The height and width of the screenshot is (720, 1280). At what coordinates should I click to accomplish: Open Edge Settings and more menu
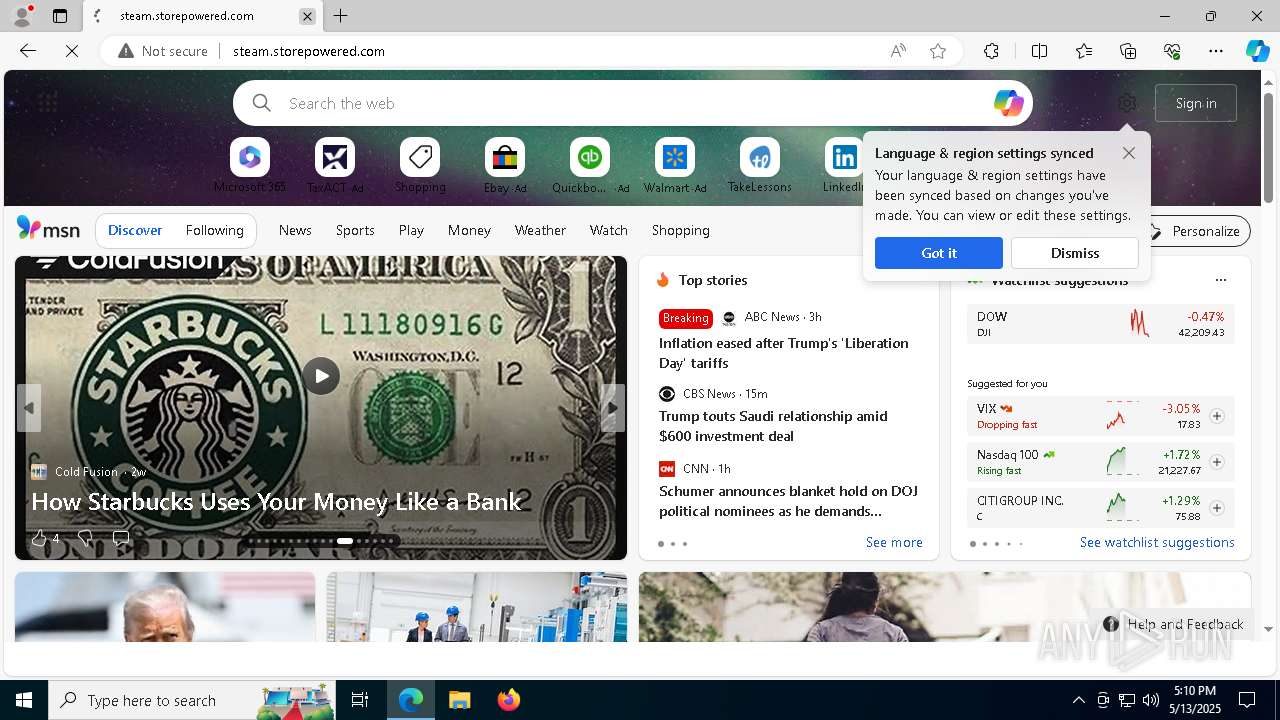pos(1216,51)
